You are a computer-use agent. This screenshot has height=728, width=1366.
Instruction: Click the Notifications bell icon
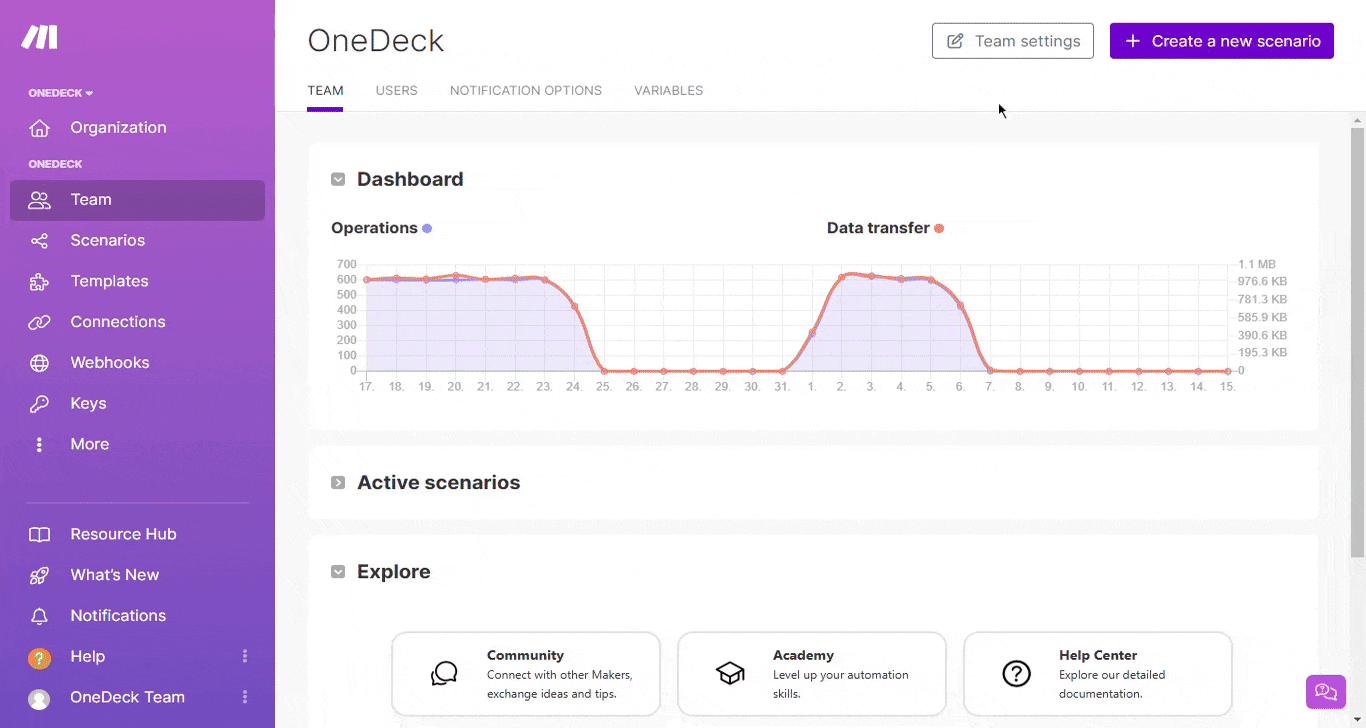click(39, 617)
